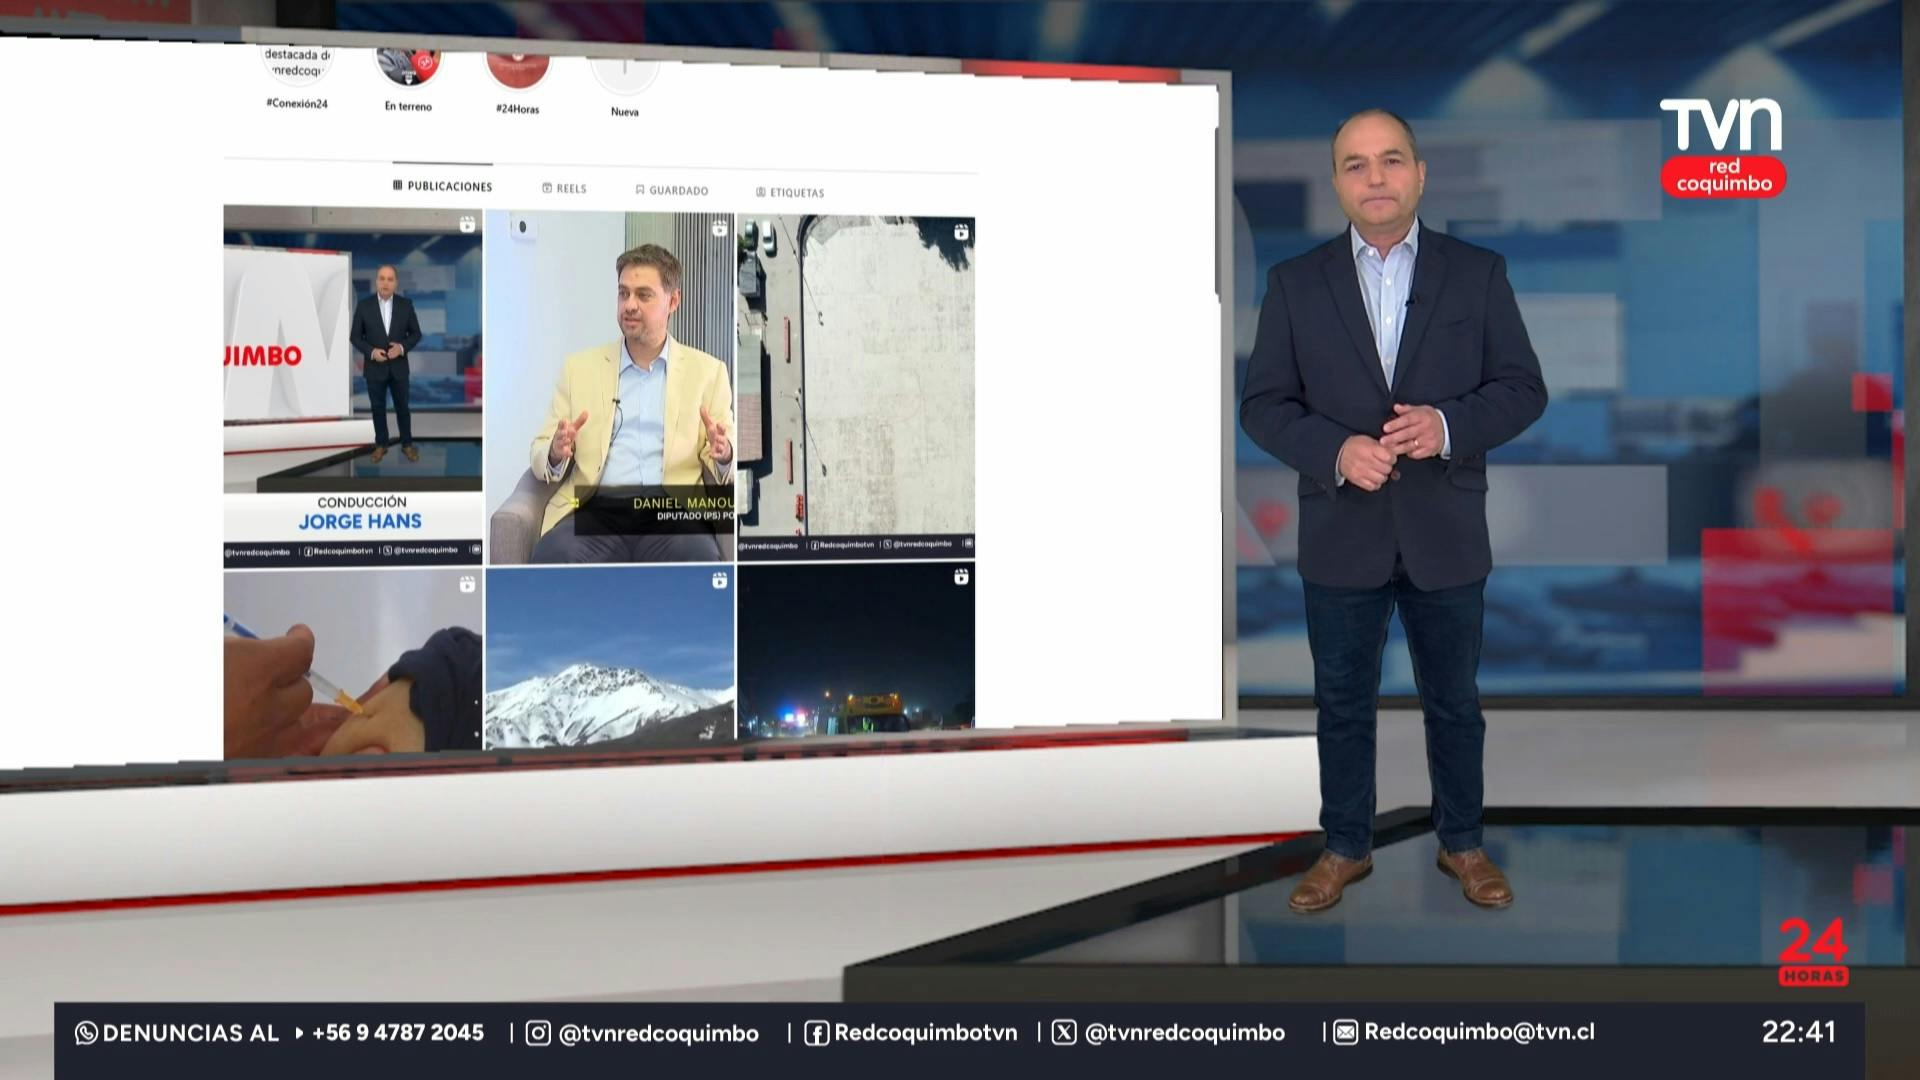Click Redcoquimbotvn Facebook handle
1920x1080 pixels.
point(926,1033)
